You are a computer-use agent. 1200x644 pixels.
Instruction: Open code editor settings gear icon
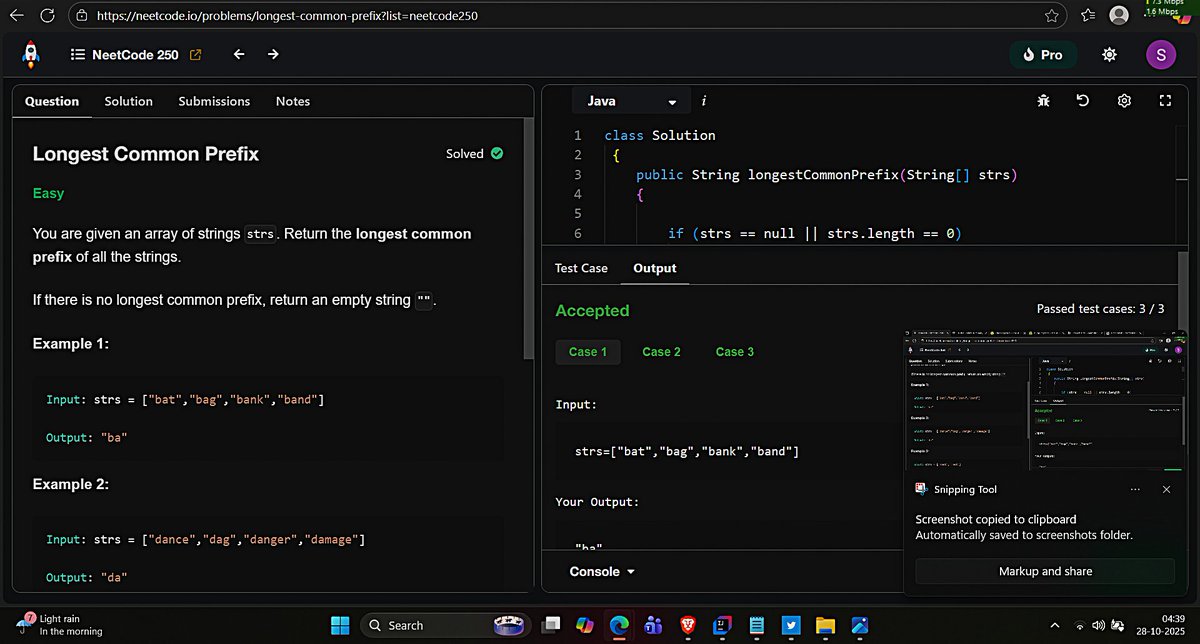pos(1123,101)
